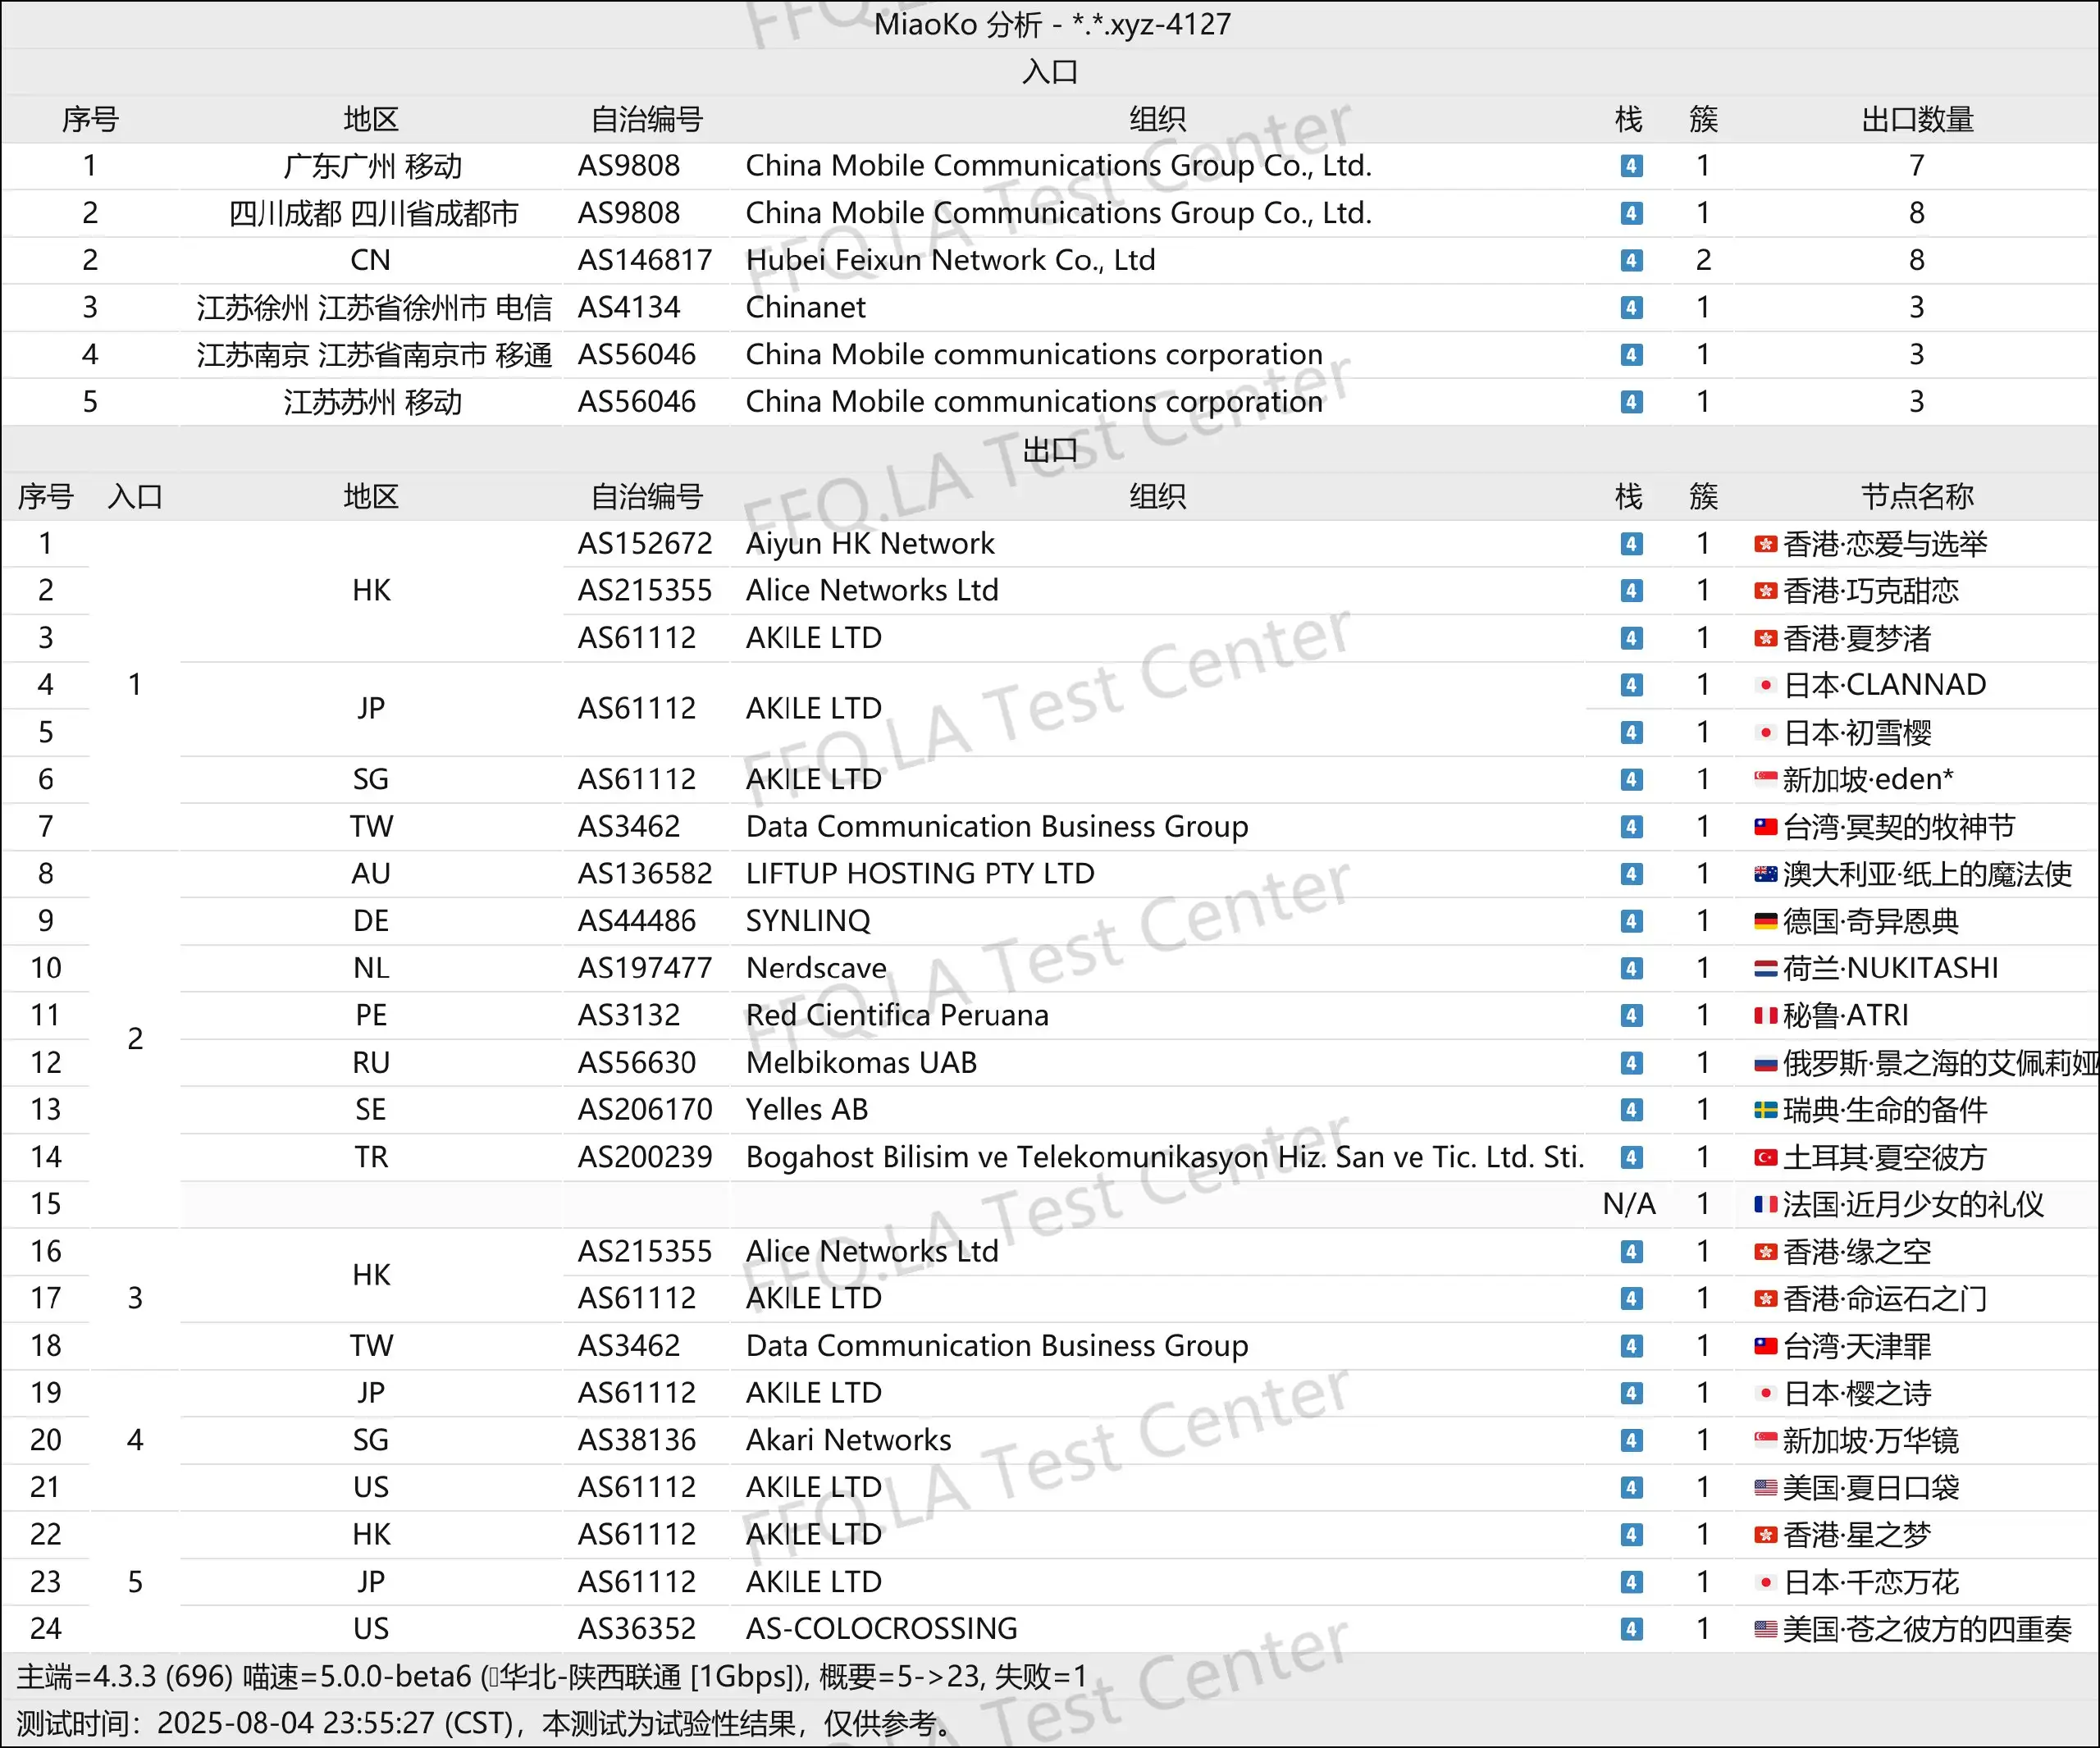Click the 节点名称 column header

[1916, 496]
